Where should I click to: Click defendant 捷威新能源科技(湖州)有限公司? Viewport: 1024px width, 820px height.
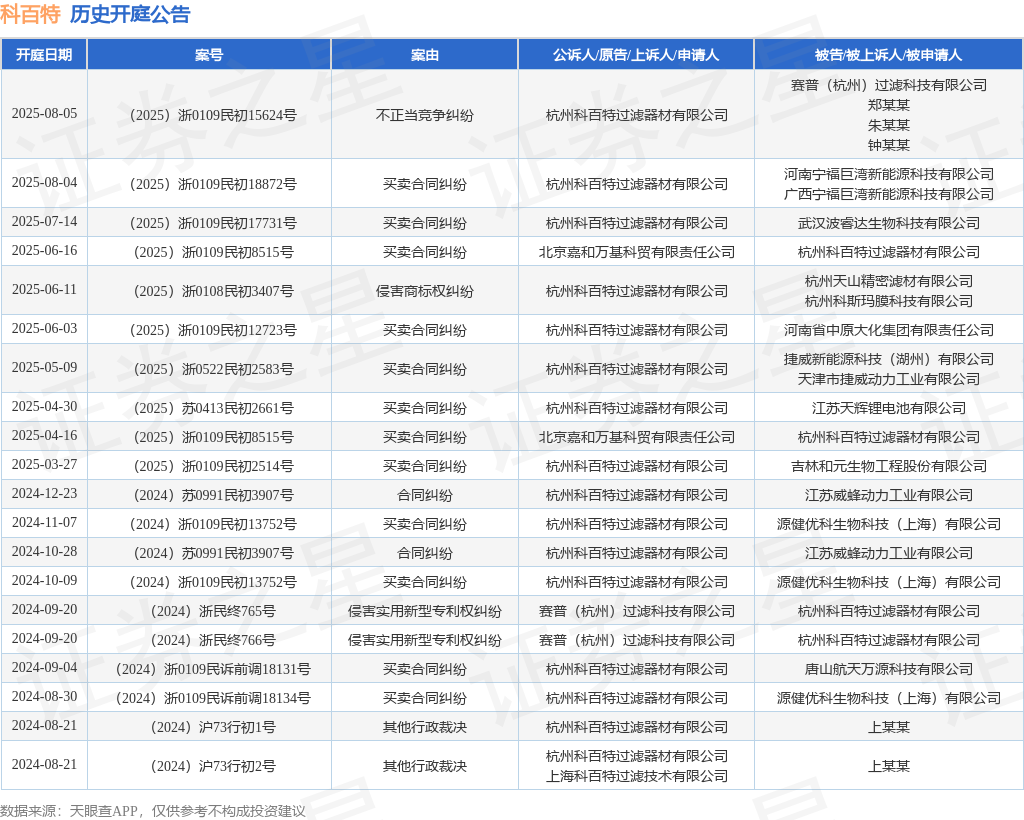889,359
